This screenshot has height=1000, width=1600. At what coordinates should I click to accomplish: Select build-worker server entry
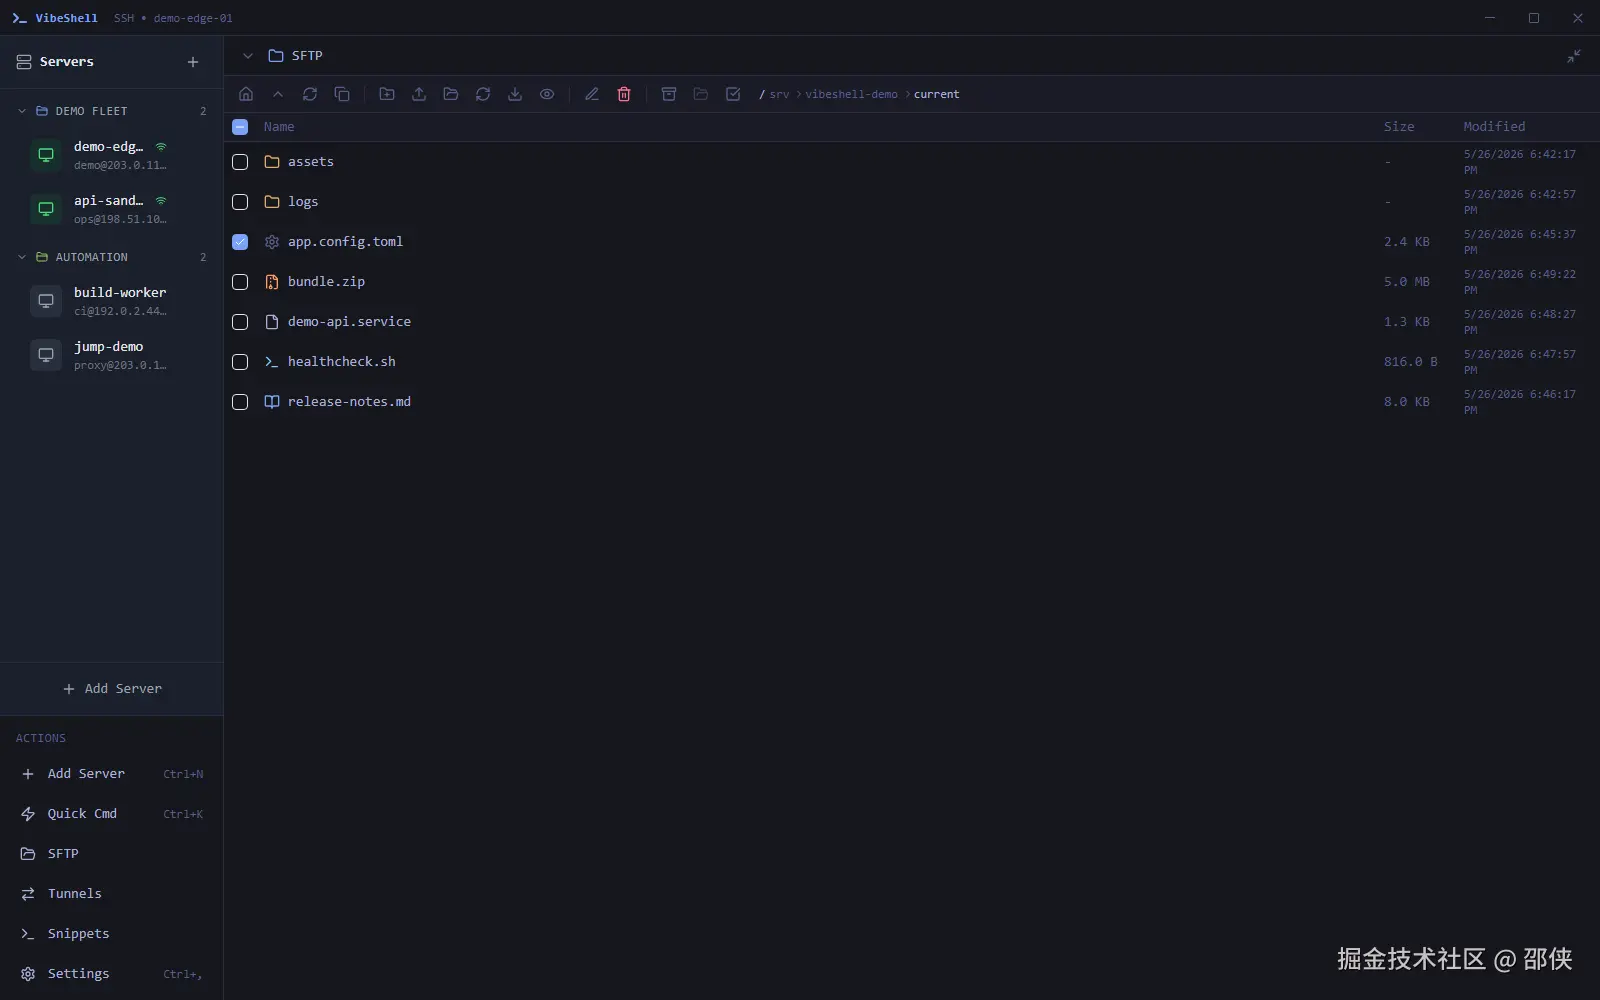tap(111, 301)
